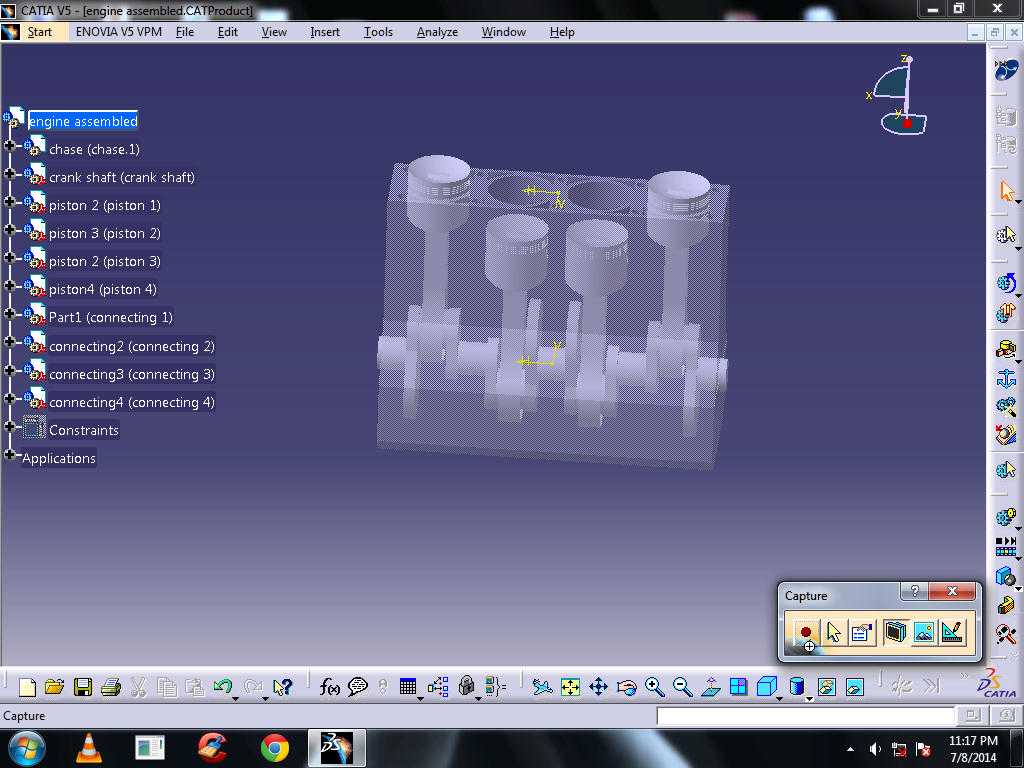Image resolution: width=1024 pixels, height=768 pixels.
Task: Activate the What's This help cursor icon
Action: point(283,687)
